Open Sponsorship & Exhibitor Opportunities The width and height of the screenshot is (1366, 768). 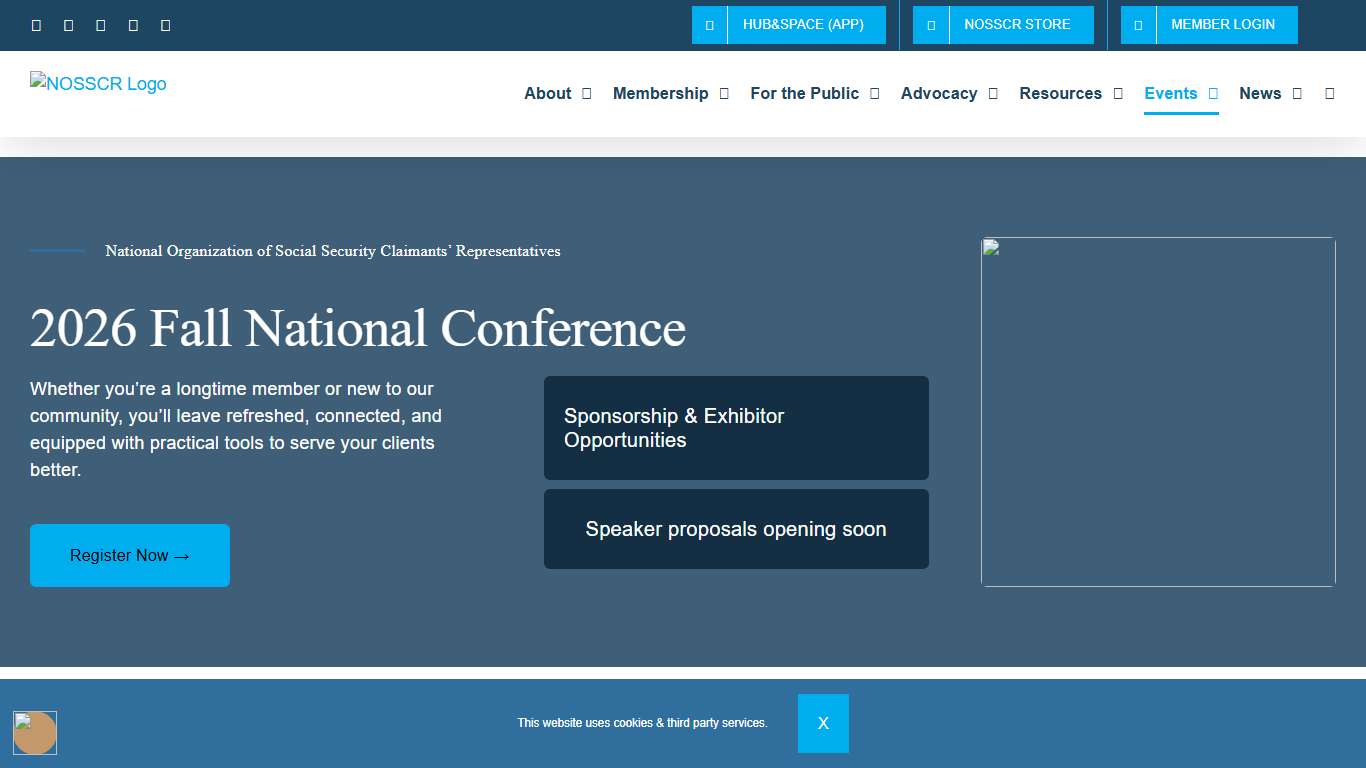[x=736, y=427]
